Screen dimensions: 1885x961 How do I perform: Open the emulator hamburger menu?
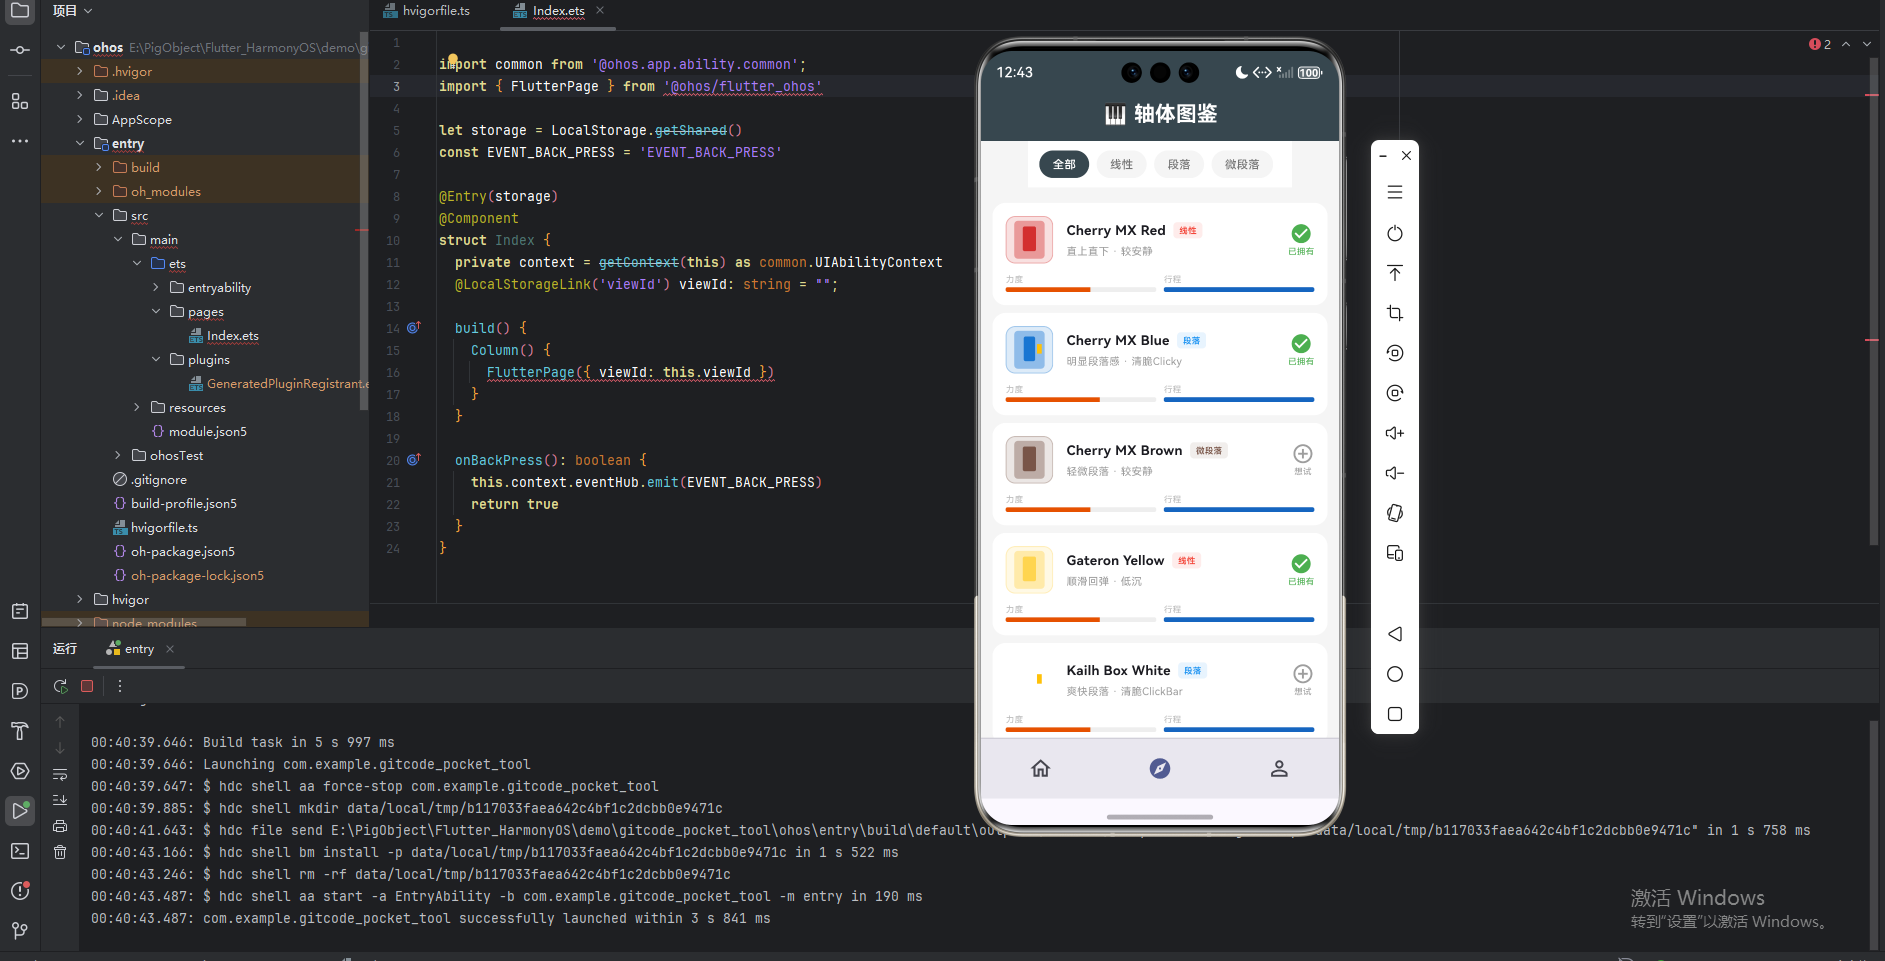(1395, 192)
